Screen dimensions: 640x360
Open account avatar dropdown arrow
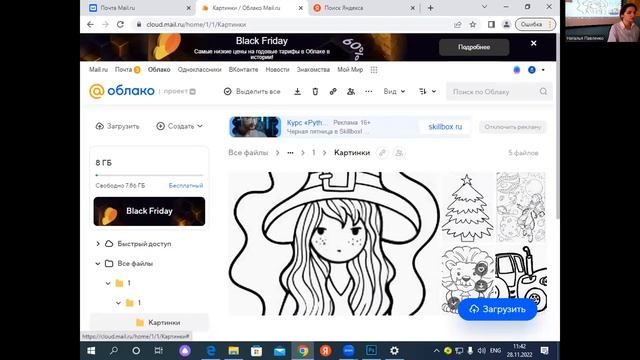click(543, 70)
